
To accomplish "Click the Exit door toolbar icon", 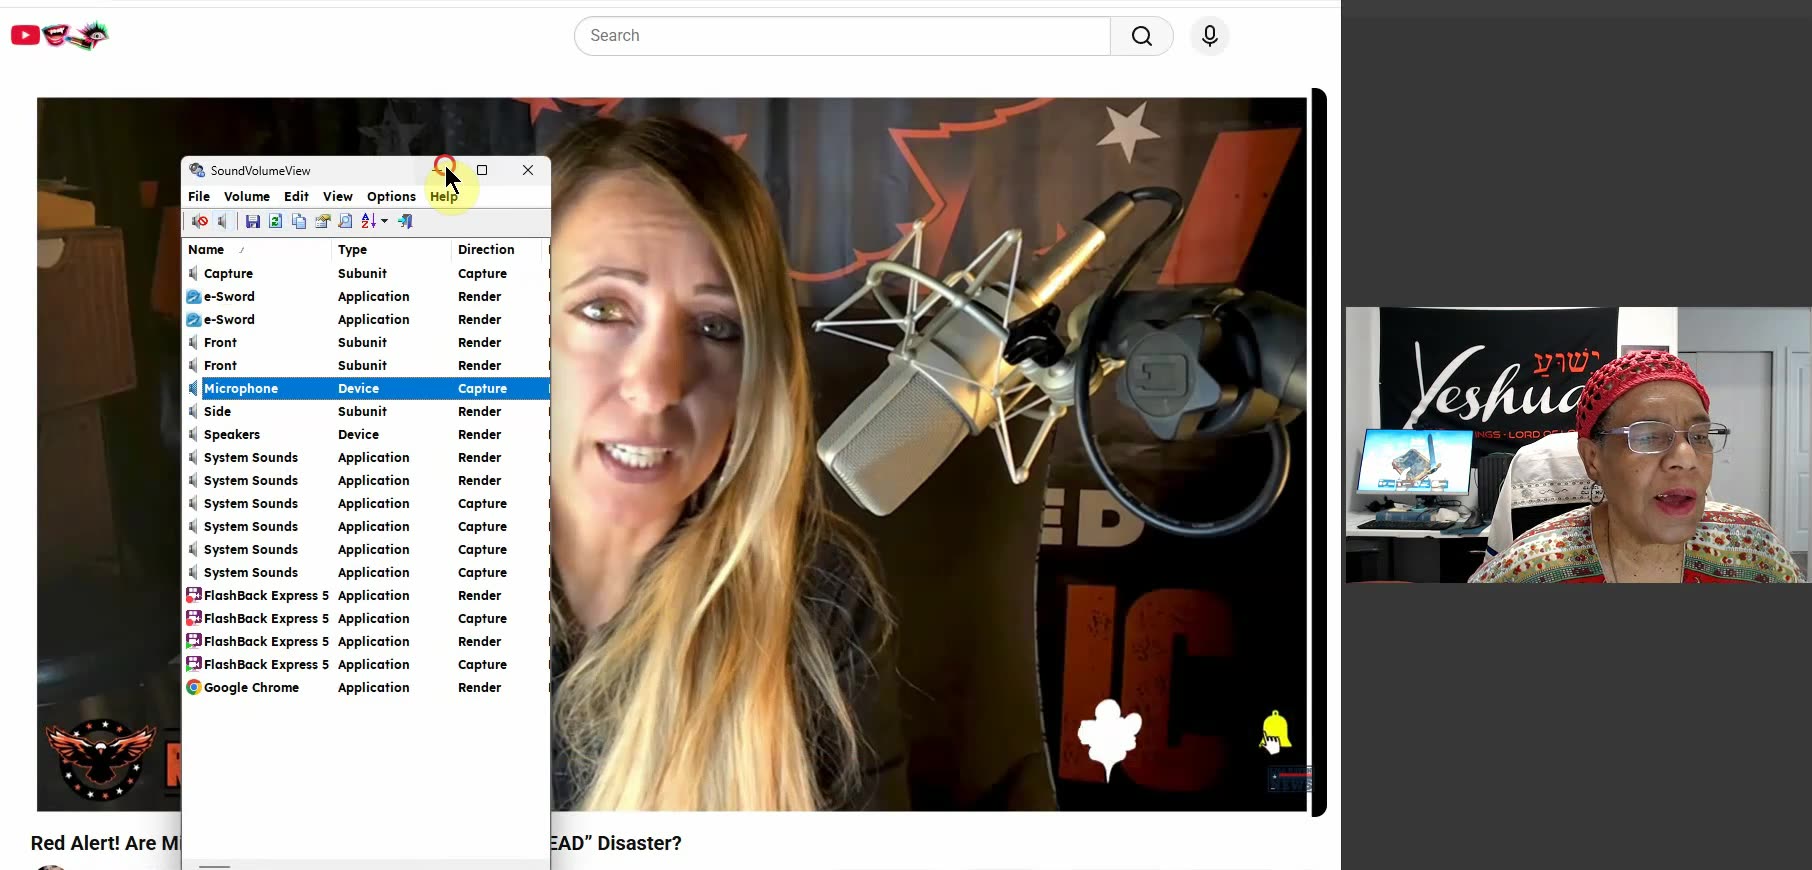I will 405,221.
